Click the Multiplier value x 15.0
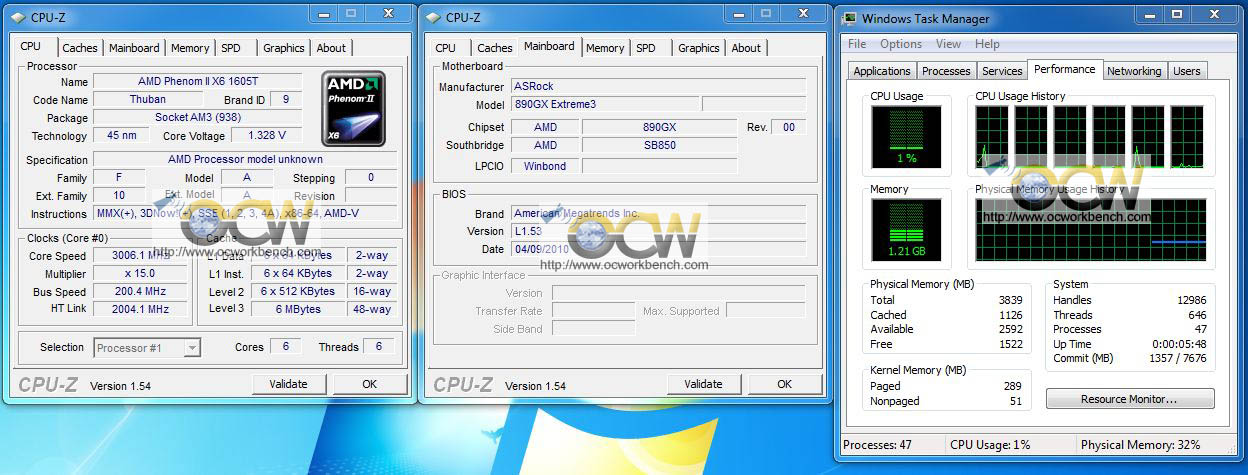Screen dimensions: 1248x475 tap(140, 274)
